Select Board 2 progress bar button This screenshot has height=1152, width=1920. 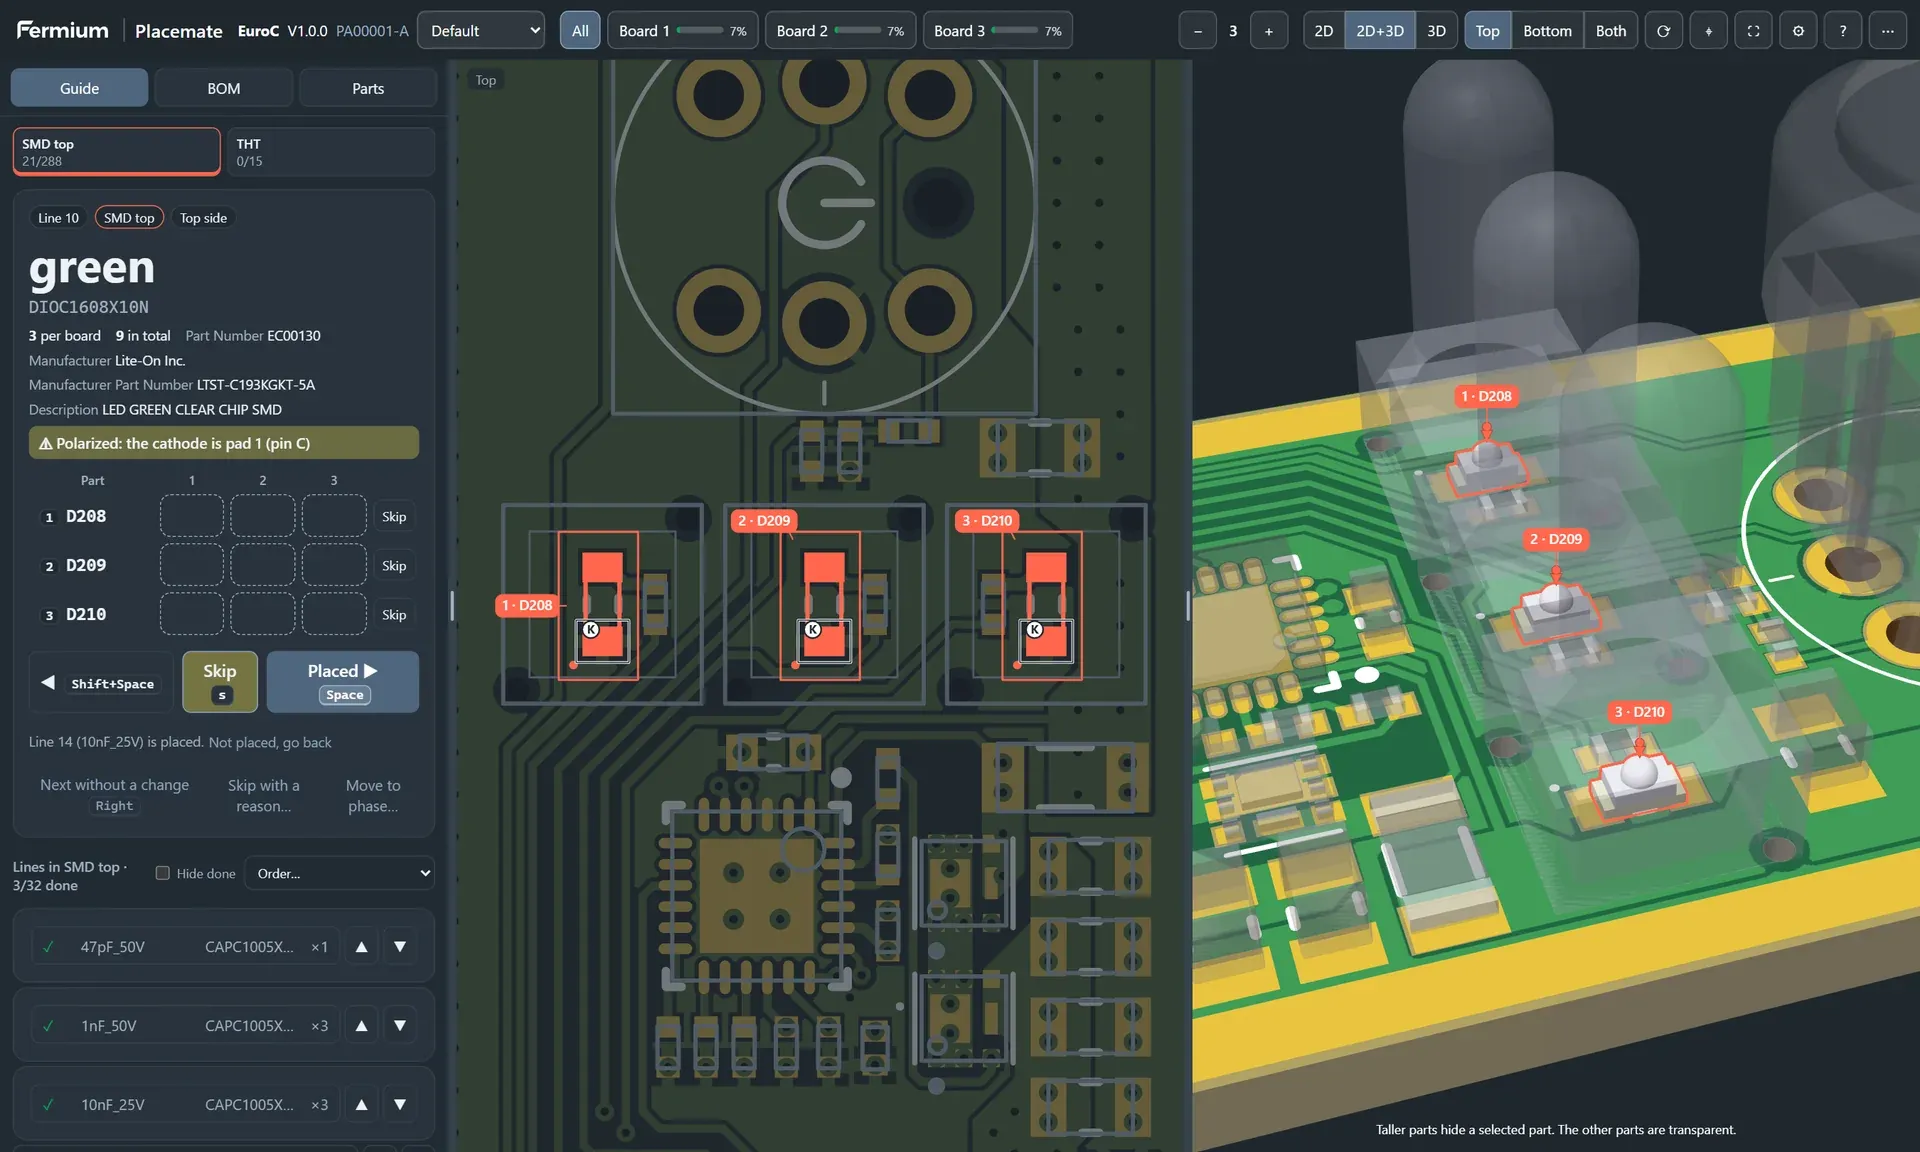click(x=840, y=31)
